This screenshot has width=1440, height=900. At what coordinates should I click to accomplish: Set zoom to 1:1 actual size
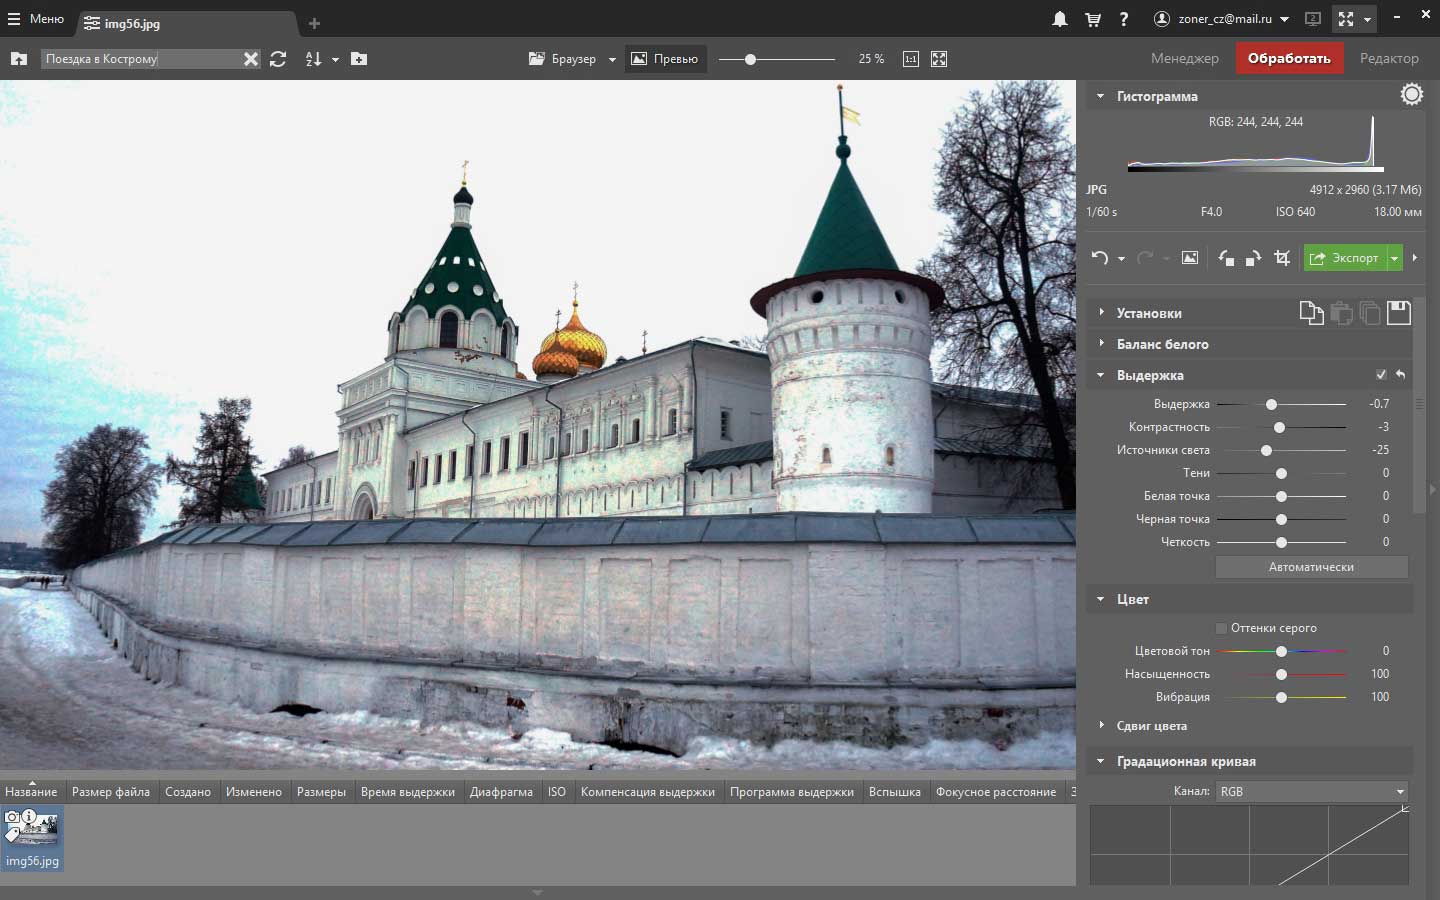pos(910,59)
